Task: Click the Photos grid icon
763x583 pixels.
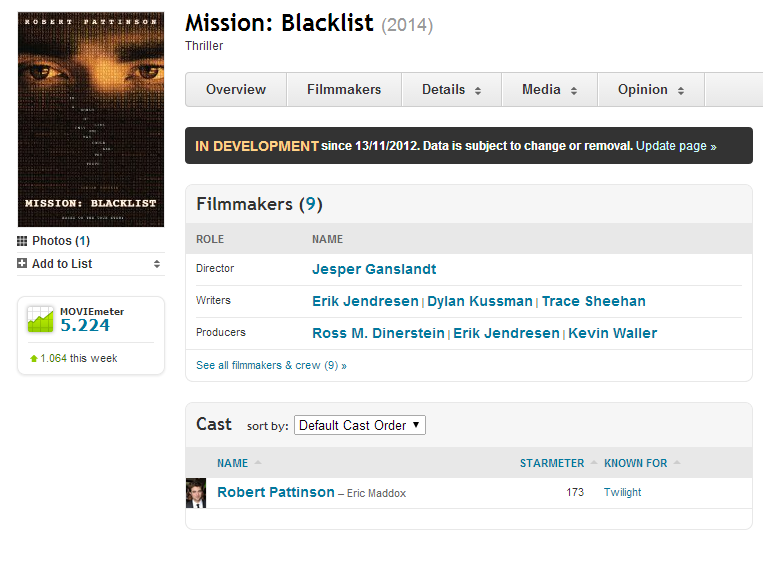Action: (x=22, y=241)
